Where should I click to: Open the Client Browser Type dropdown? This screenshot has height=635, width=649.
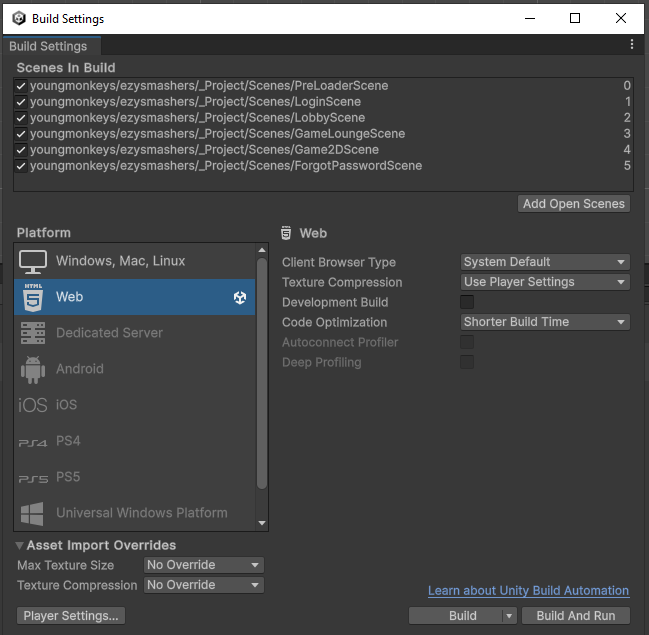pyautogui.click(x=545, y=262)
